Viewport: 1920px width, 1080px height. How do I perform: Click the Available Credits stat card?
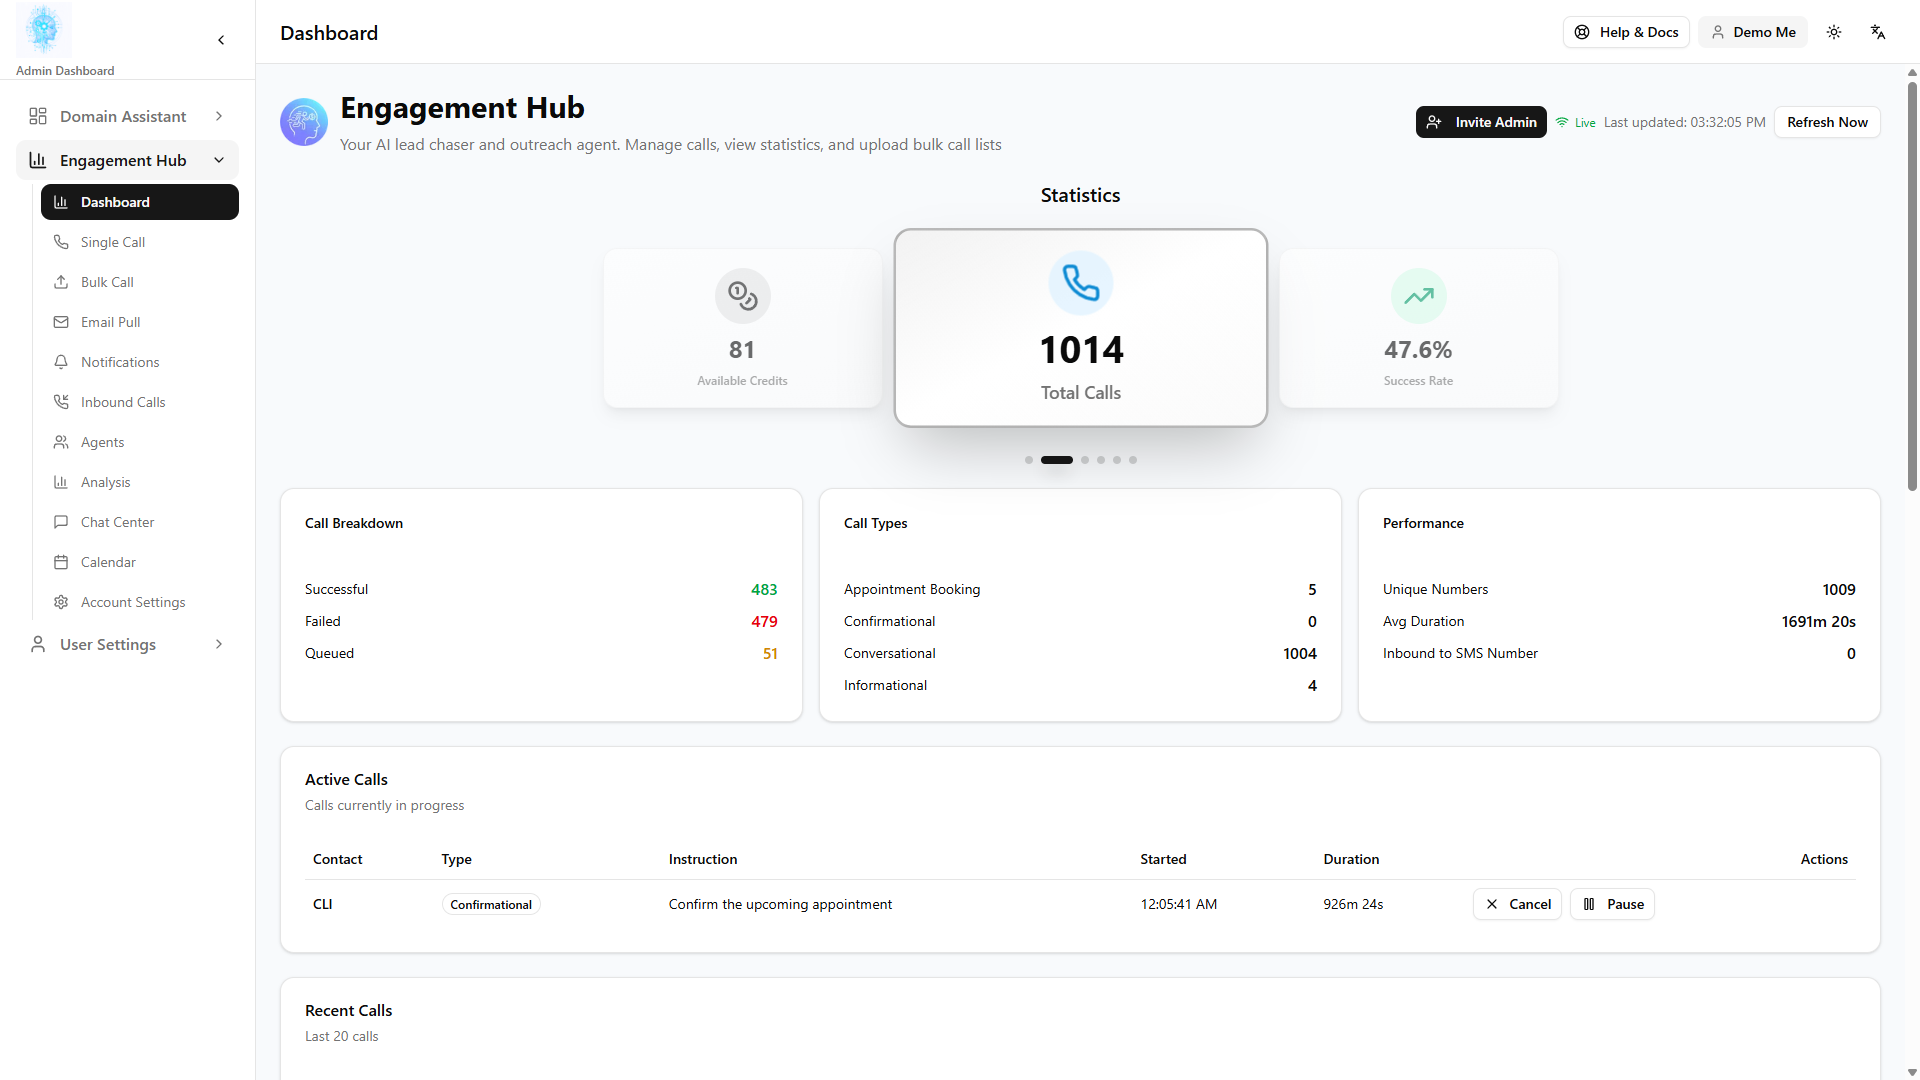pos(742,328)
